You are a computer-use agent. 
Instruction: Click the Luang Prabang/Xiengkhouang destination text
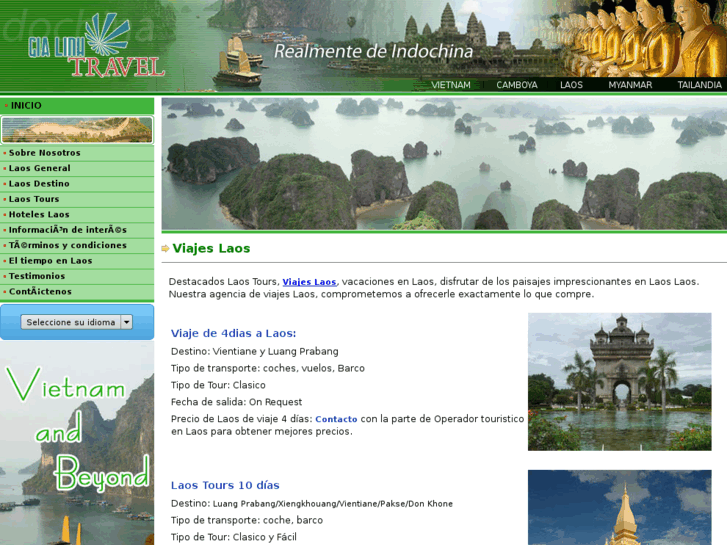point(332,504)
